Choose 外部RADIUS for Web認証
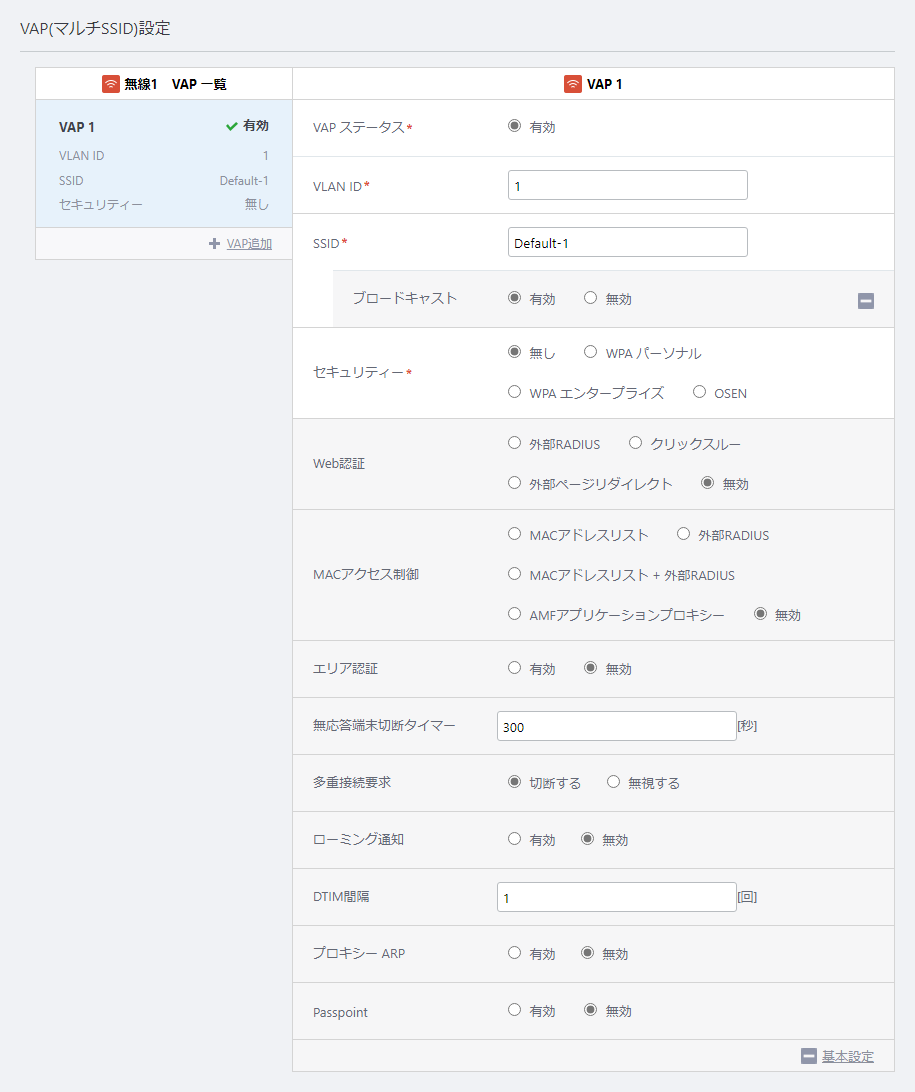This screenshot has width=915, height=1092. 515,443
